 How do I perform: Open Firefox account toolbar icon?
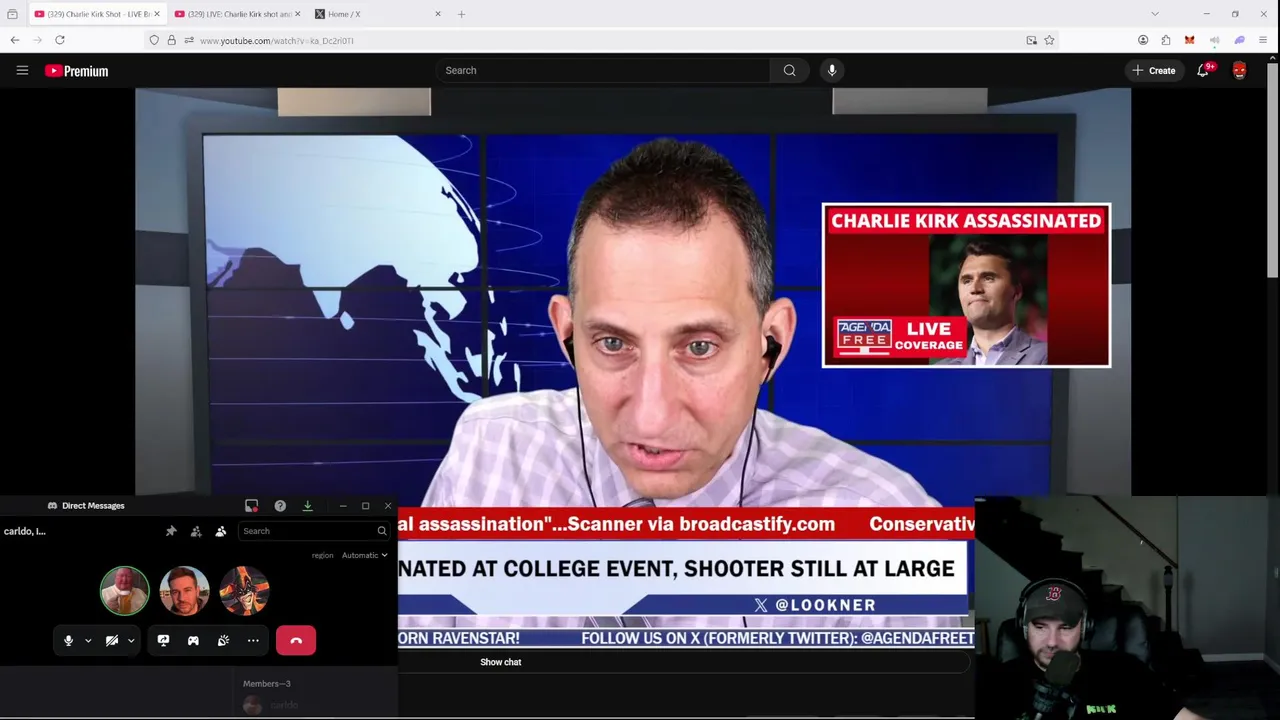1143,40
